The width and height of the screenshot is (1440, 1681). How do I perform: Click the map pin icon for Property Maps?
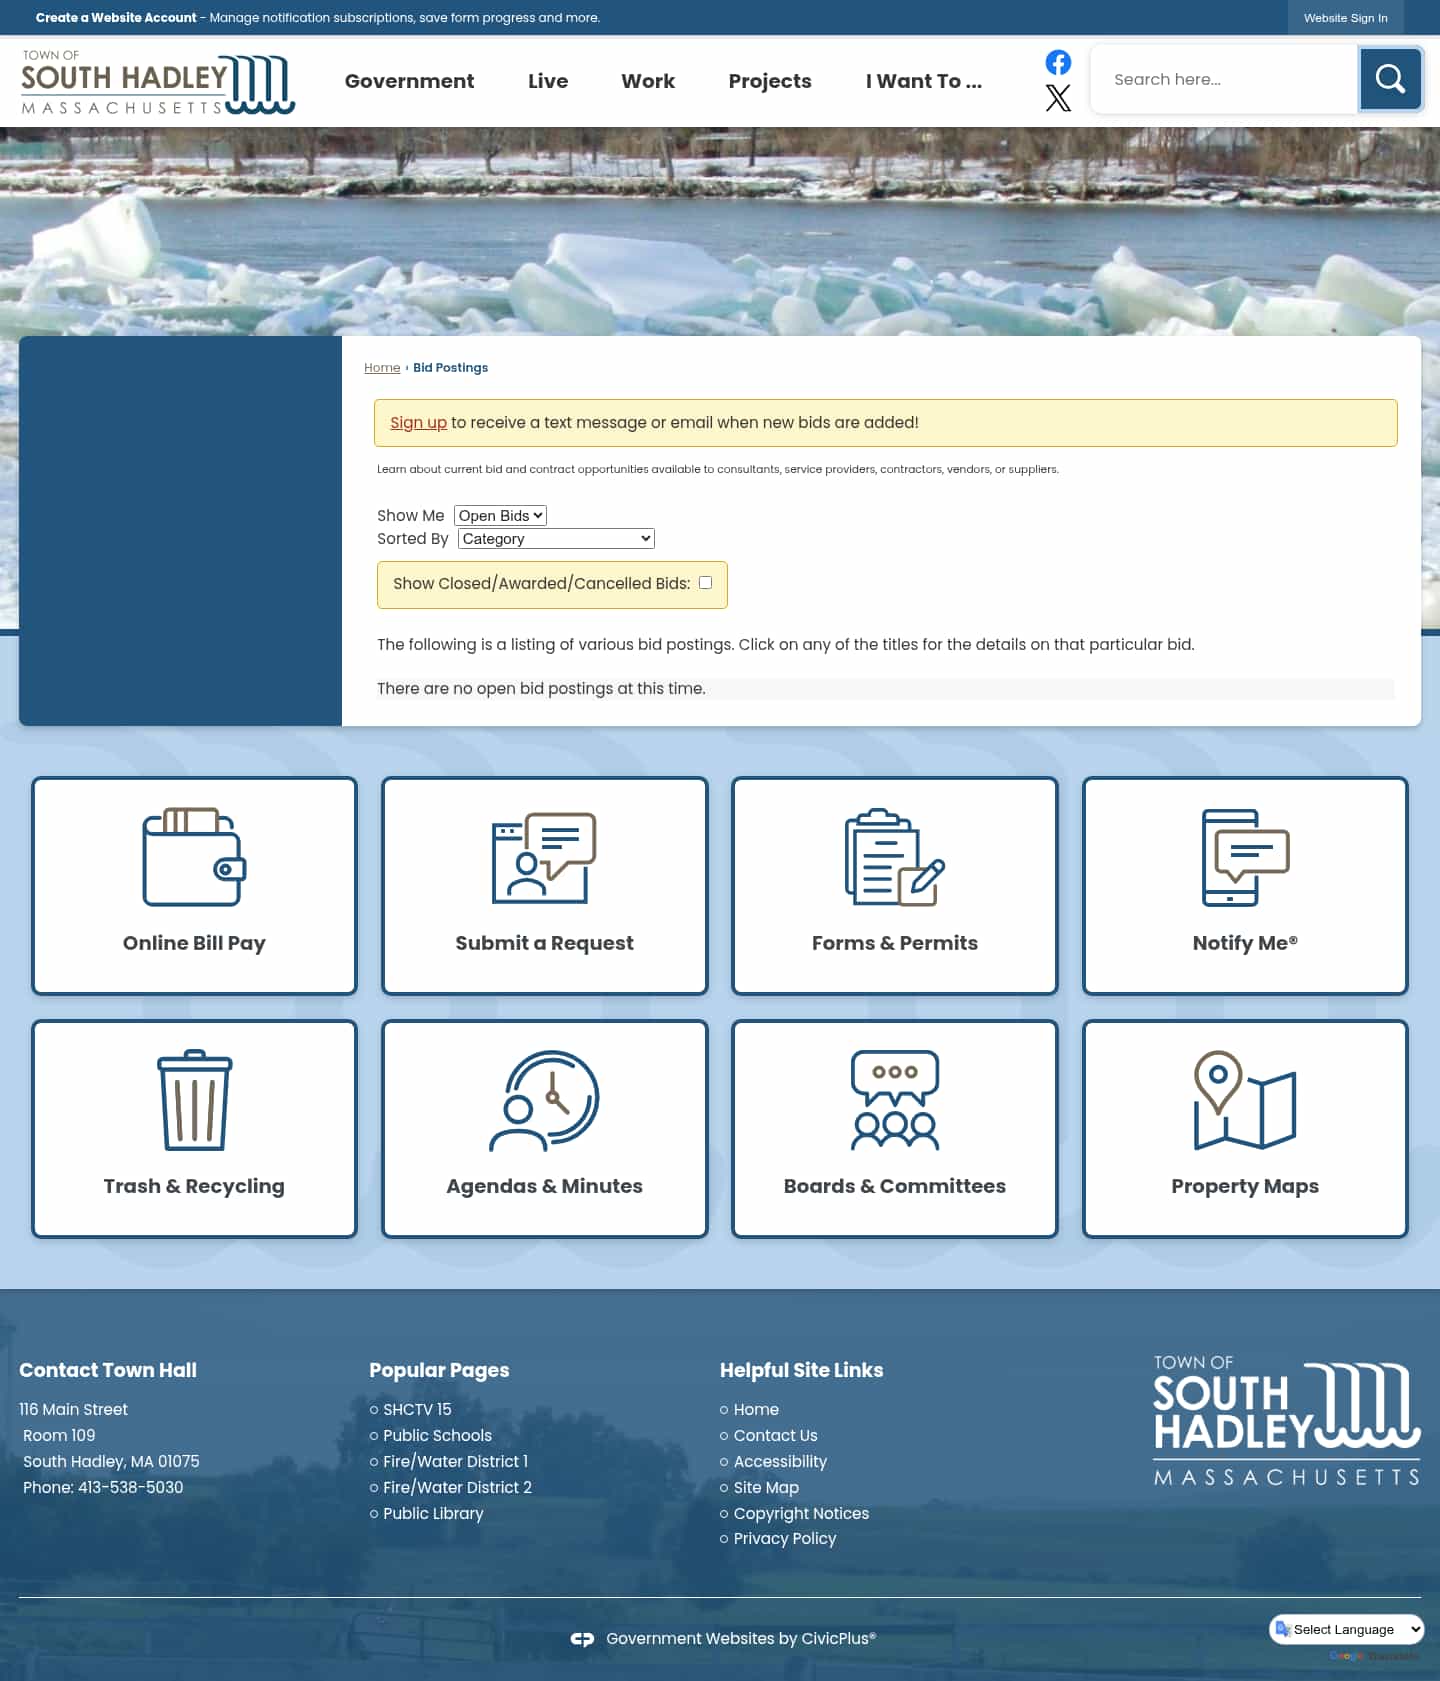(x=1245, y=1100)
